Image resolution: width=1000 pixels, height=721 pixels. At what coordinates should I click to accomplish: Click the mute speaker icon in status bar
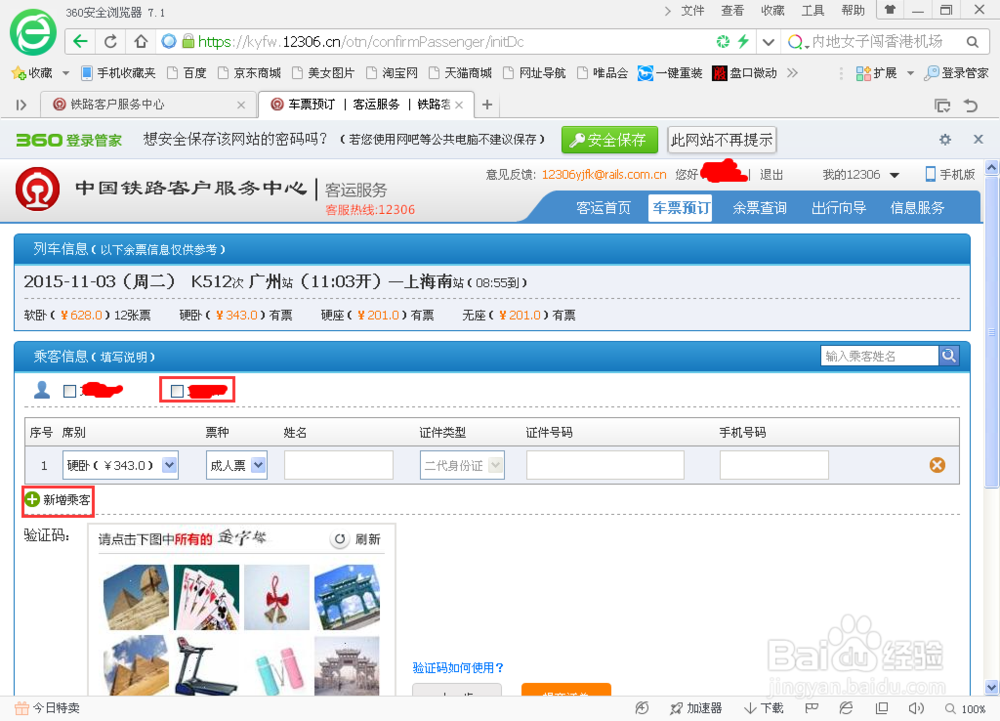[x=916, y=707]
